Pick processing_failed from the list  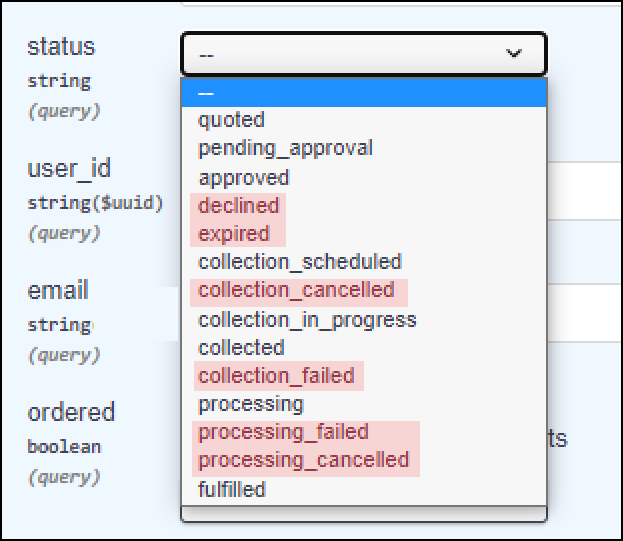pos(364,432)
